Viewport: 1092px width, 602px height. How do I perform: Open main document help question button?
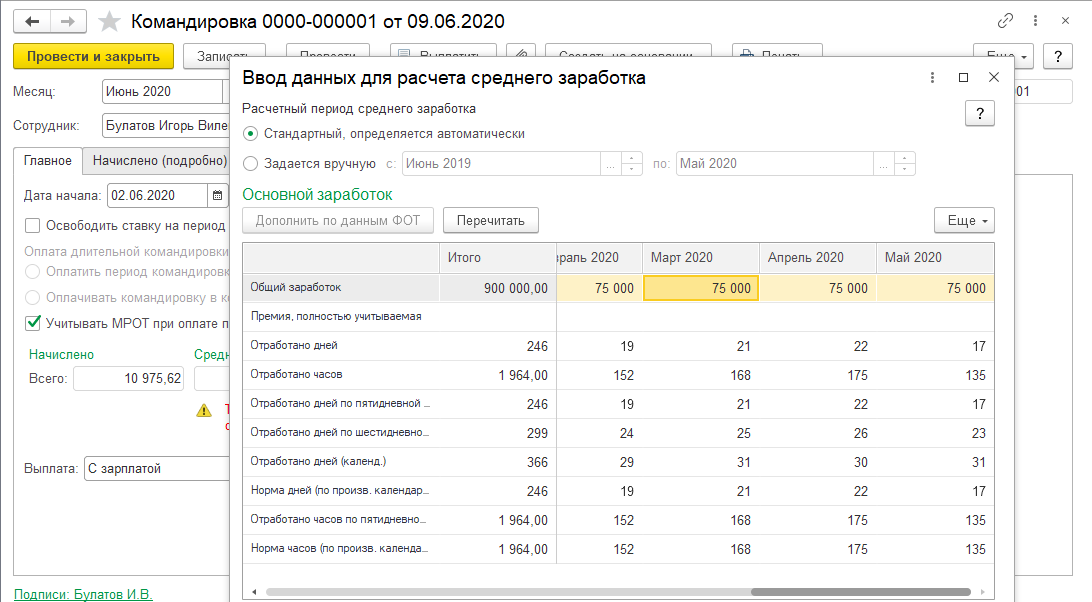(1058, 56)
